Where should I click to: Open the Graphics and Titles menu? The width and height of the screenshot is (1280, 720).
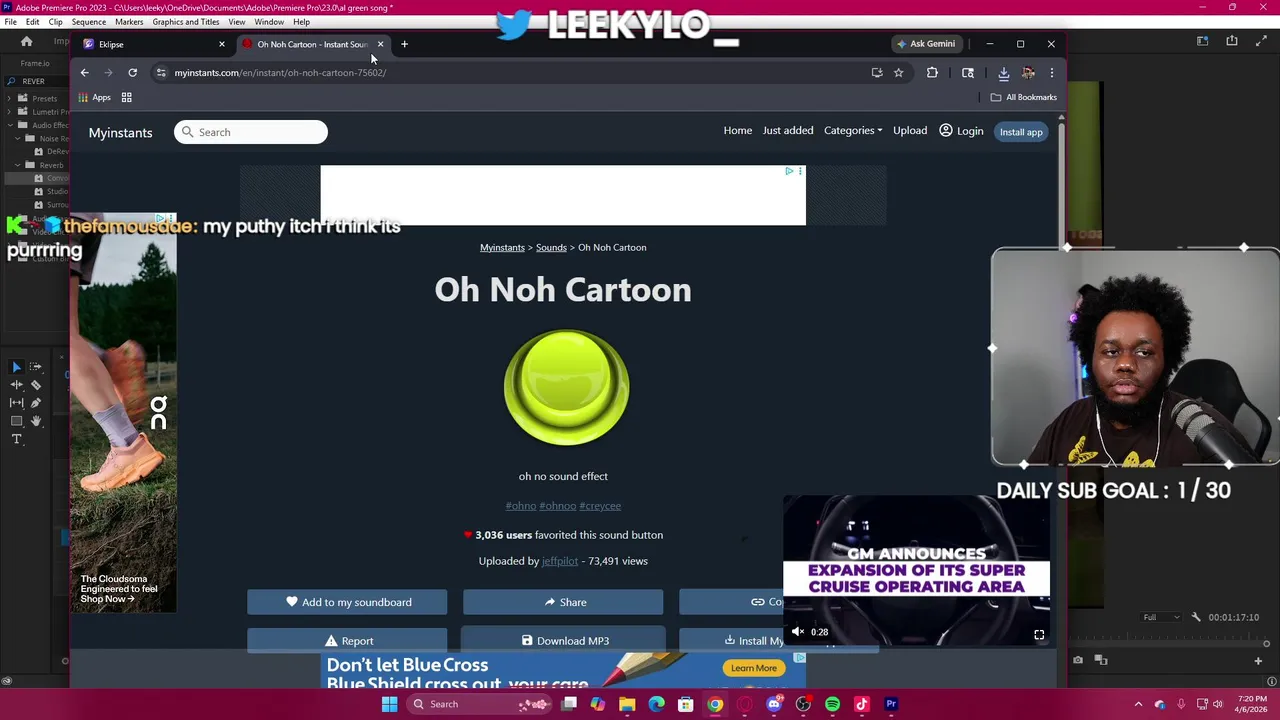186,22
